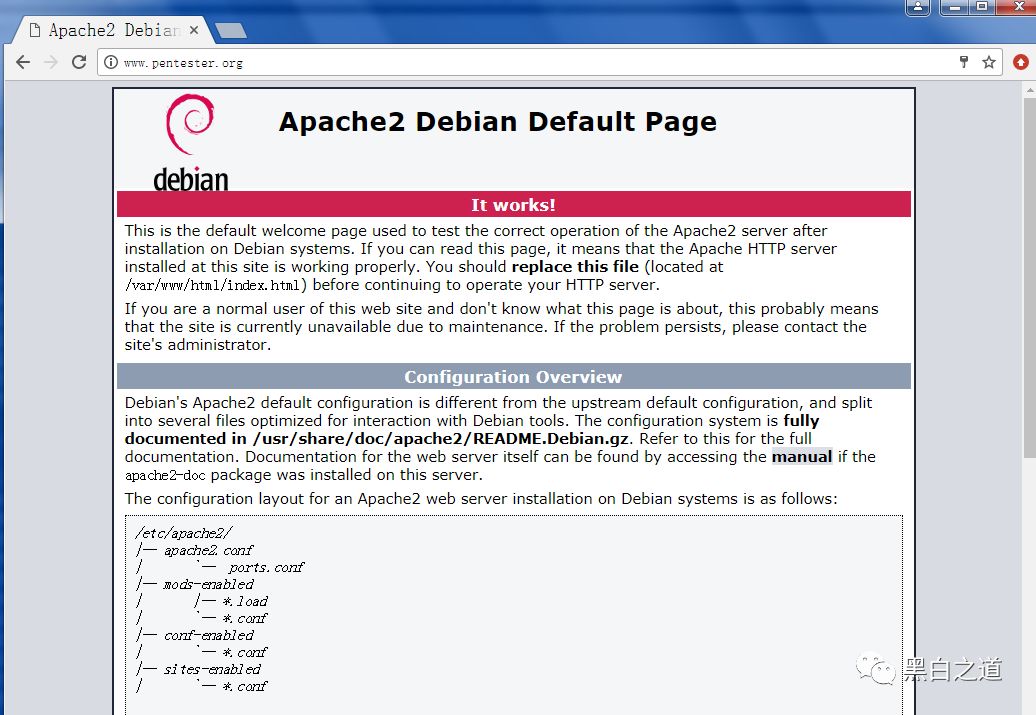Bookmark this page with the star icon
This screenshot has width=1036, height=715.
tap(988, 62)
